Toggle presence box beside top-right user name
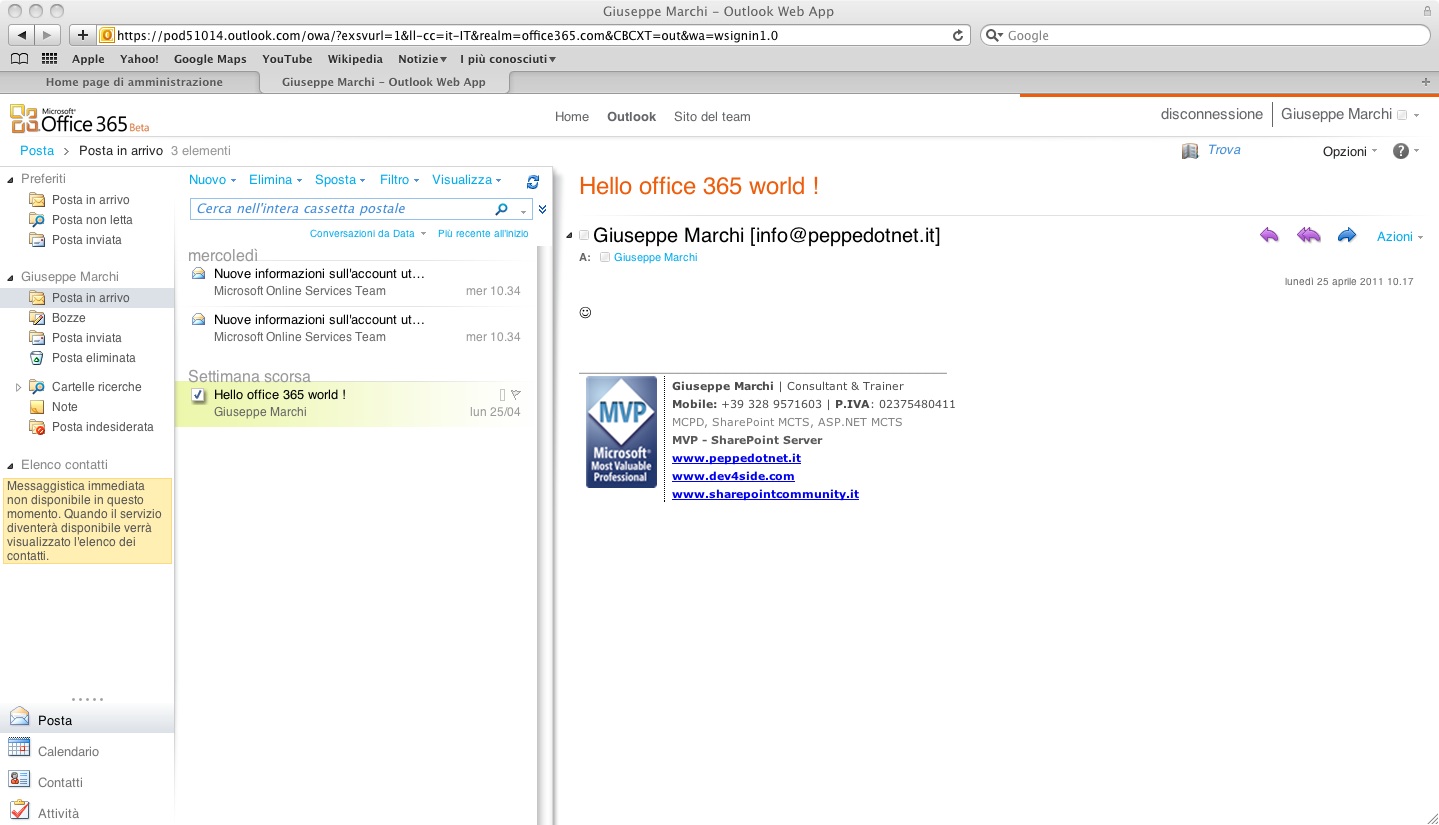 (1402, 115)
